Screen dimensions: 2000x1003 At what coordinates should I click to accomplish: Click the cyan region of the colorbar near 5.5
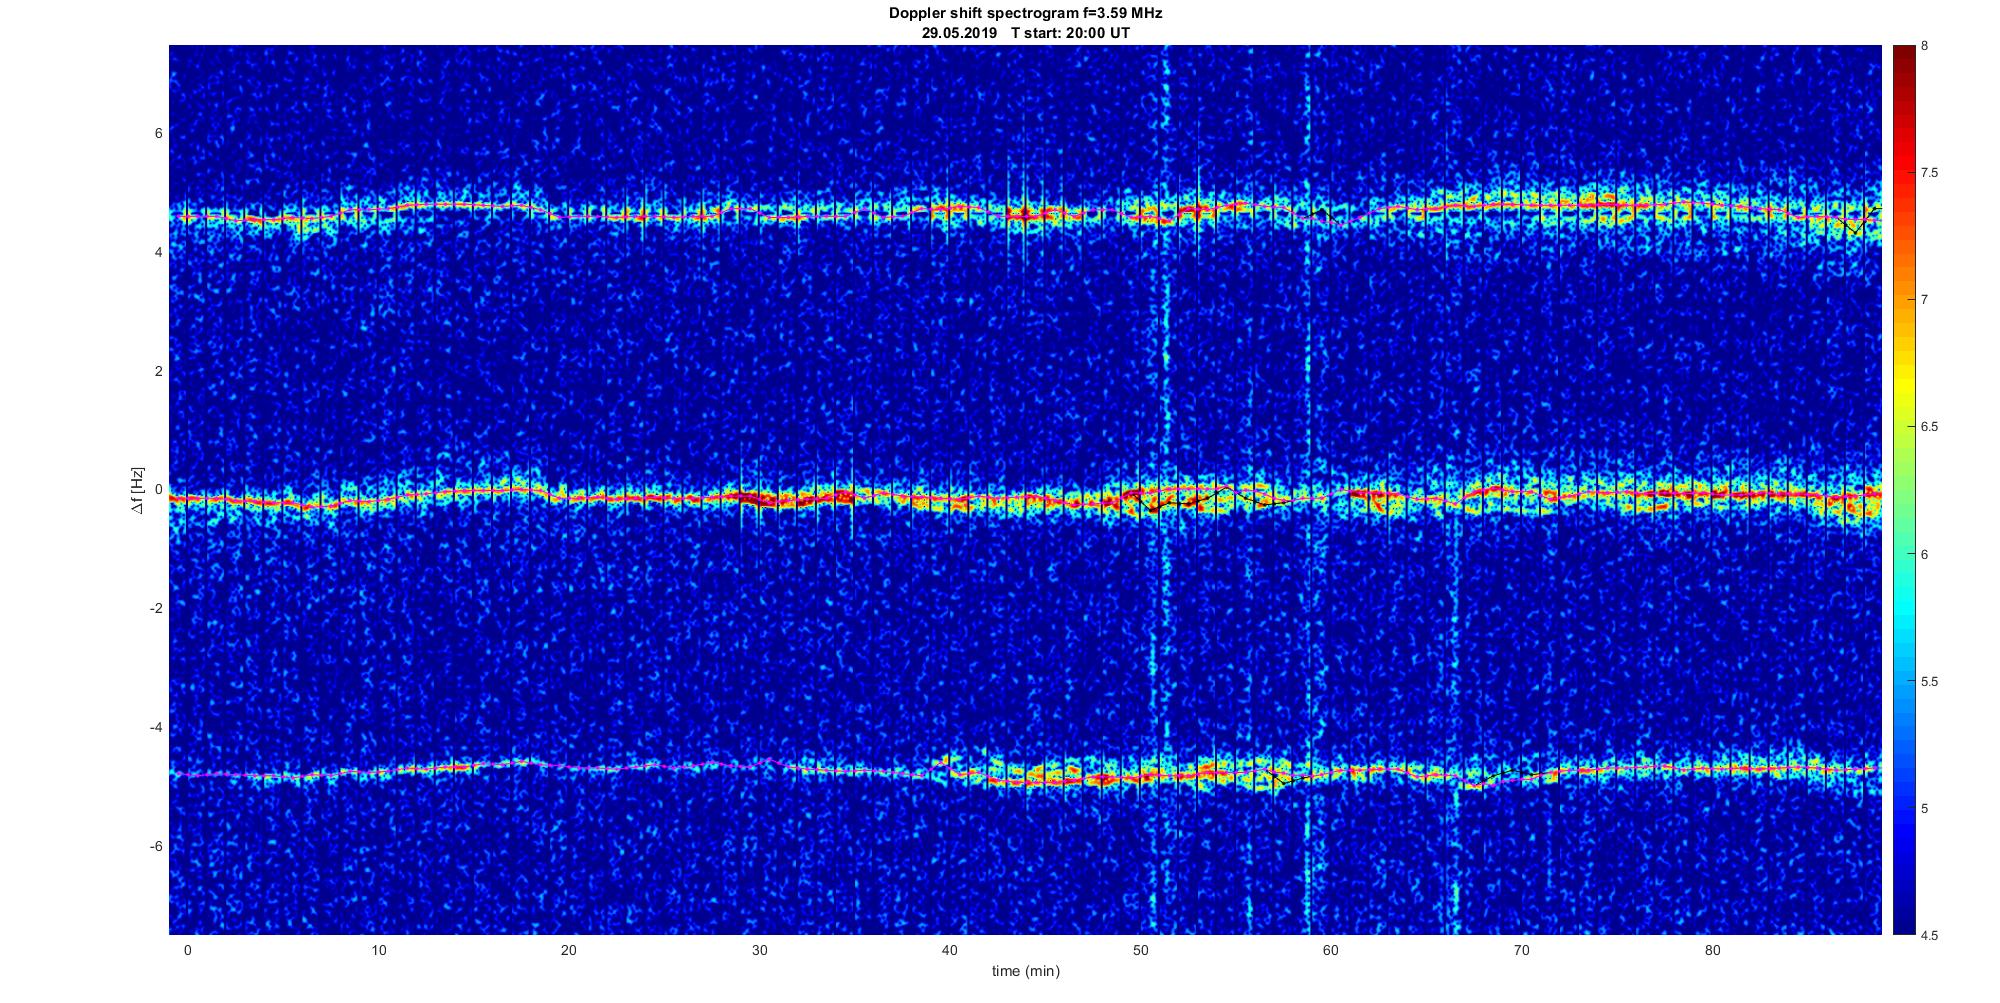1901,681
